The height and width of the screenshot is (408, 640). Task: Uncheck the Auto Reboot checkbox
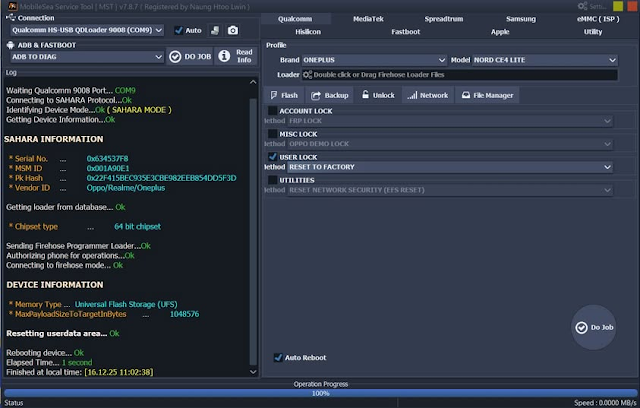click(x=278, y=357)
